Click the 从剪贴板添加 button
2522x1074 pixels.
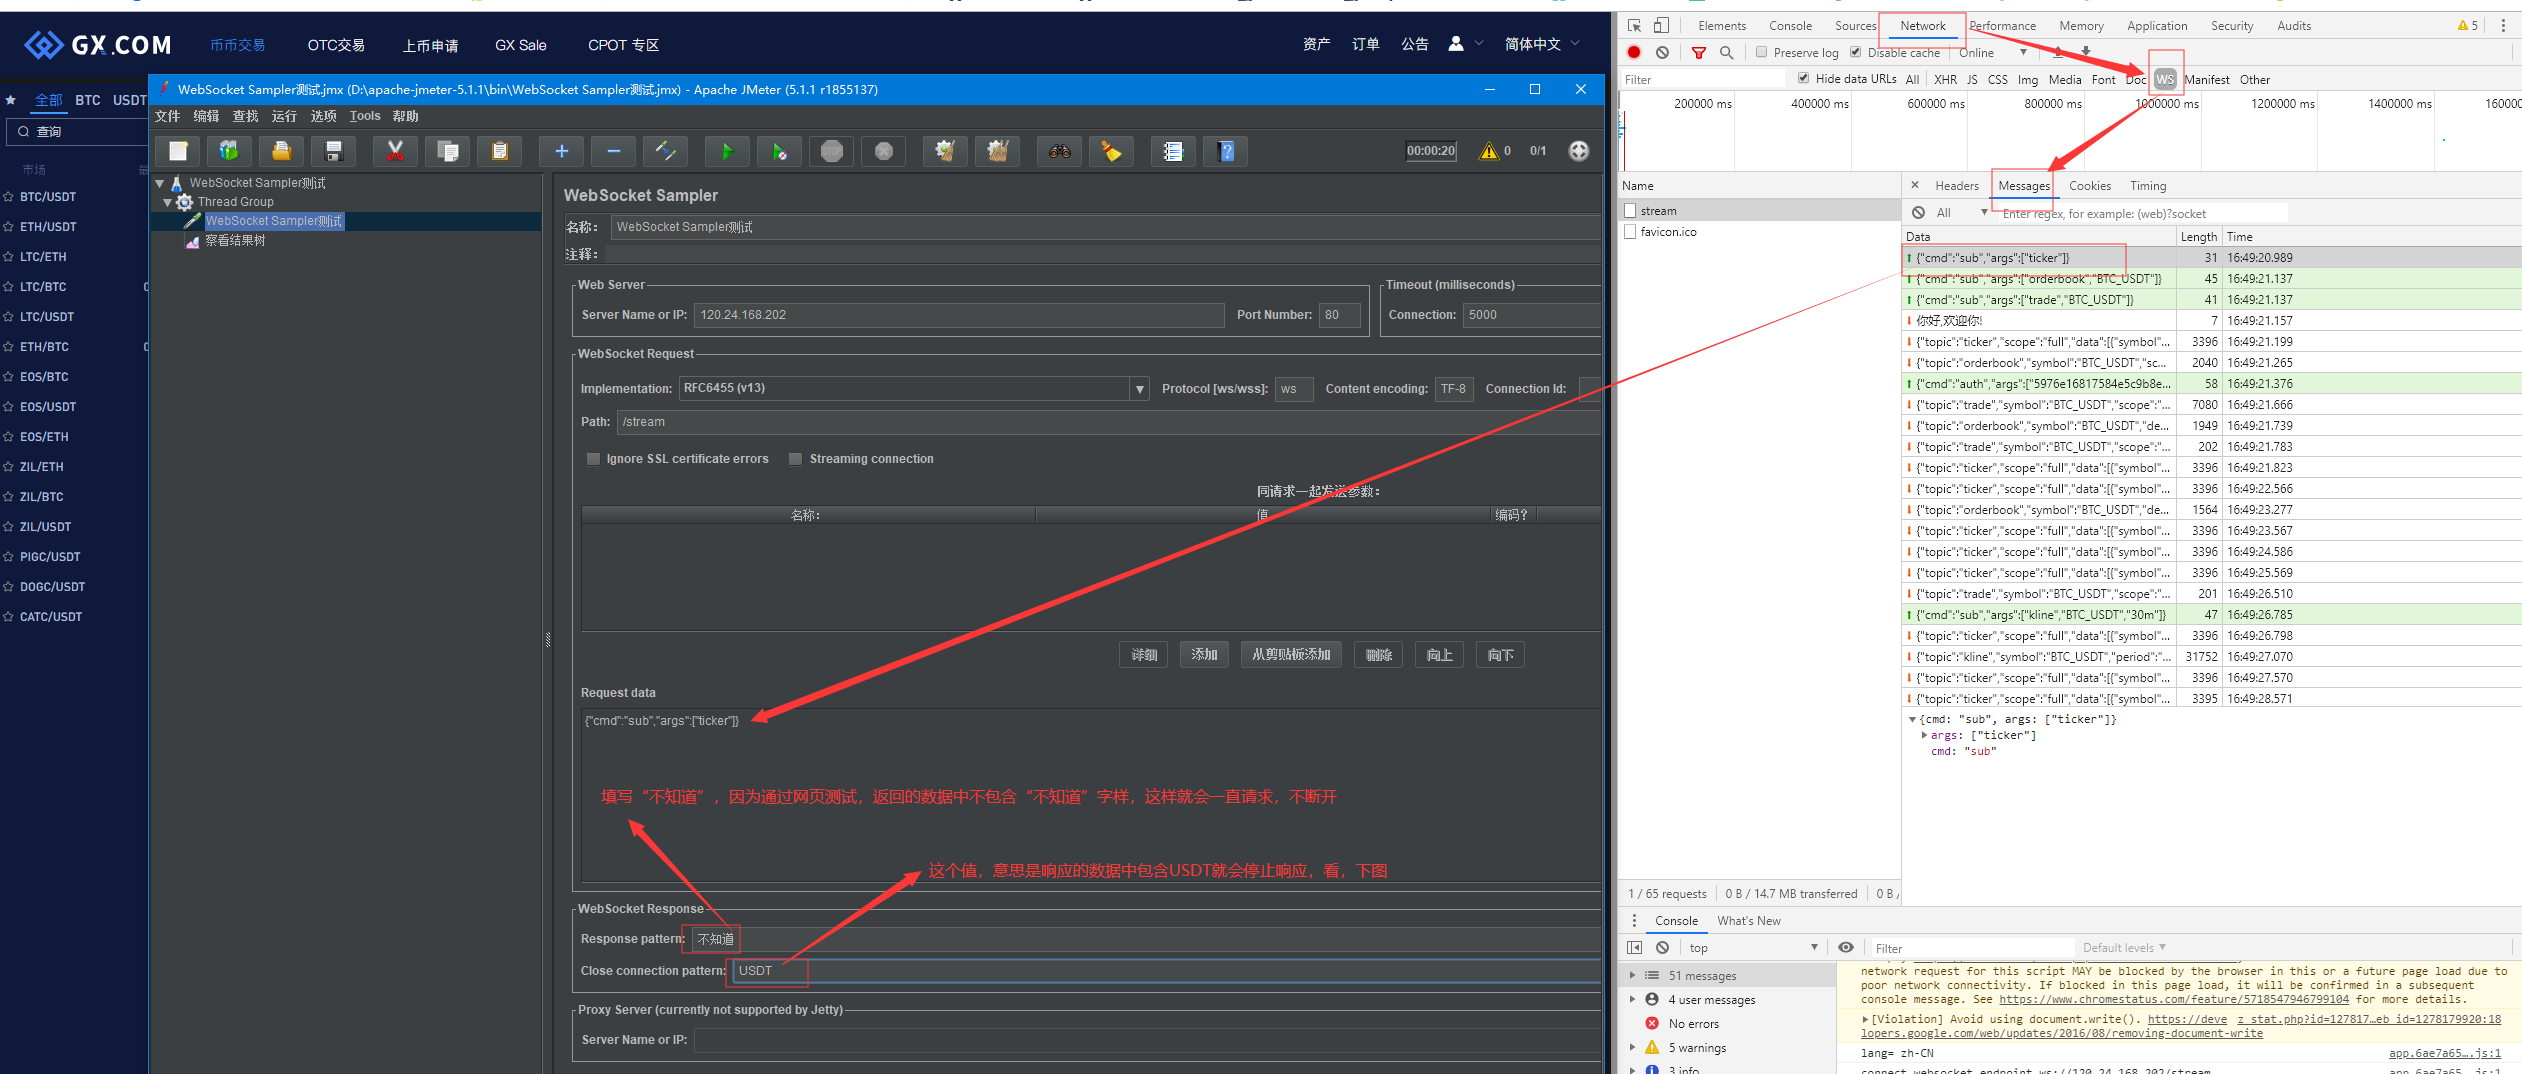pos(1291,655)
